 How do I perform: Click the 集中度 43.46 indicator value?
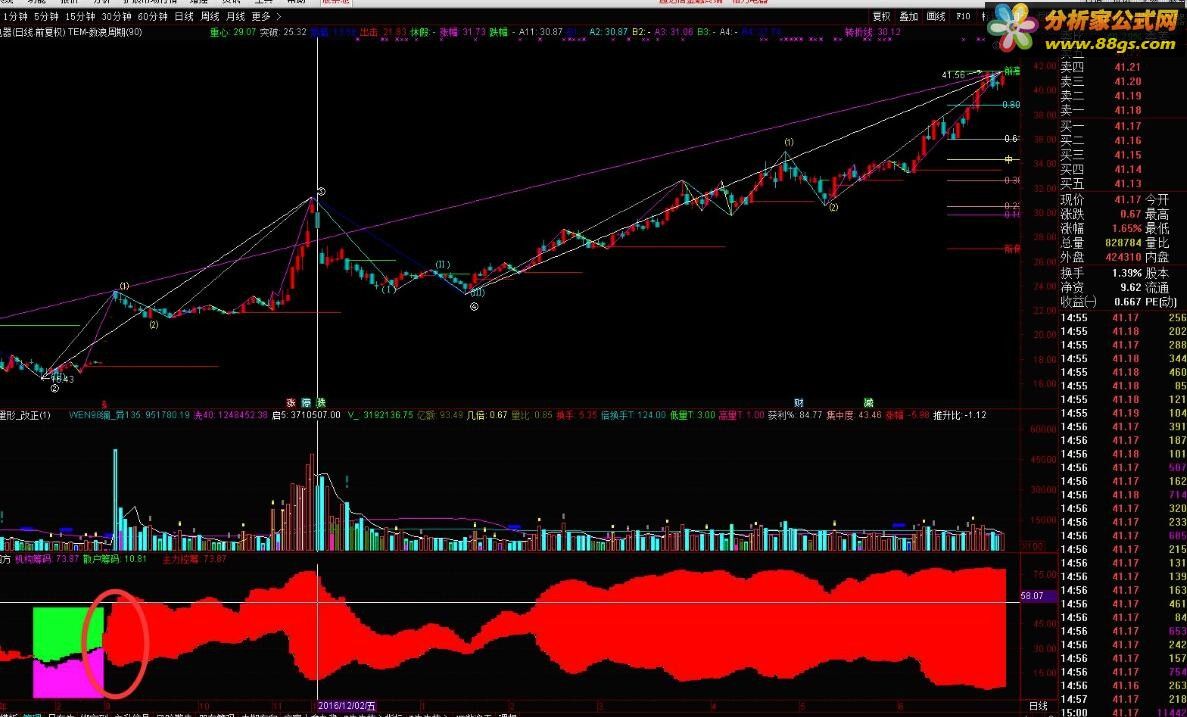coord(853,415)
